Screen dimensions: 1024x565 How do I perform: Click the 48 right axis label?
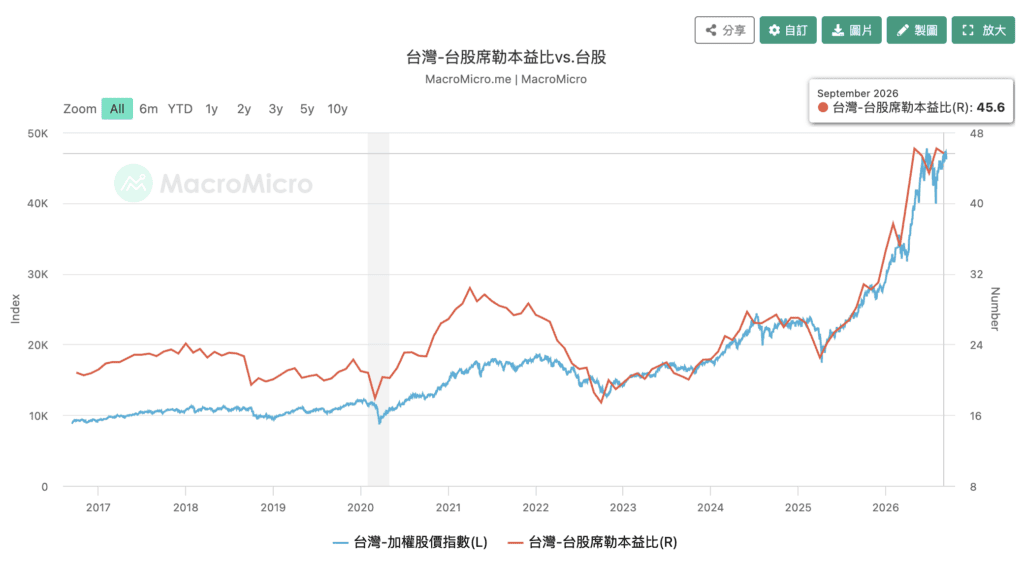976,133
